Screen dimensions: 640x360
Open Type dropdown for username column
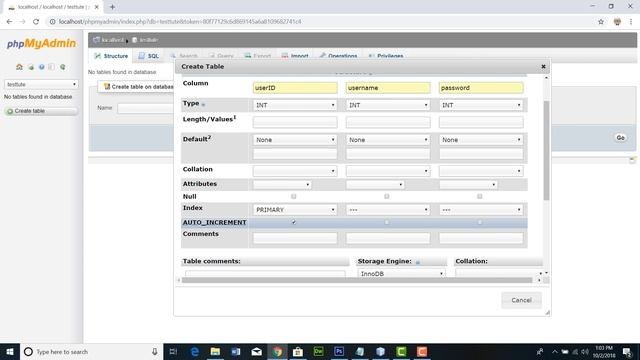tap(388, 105)
